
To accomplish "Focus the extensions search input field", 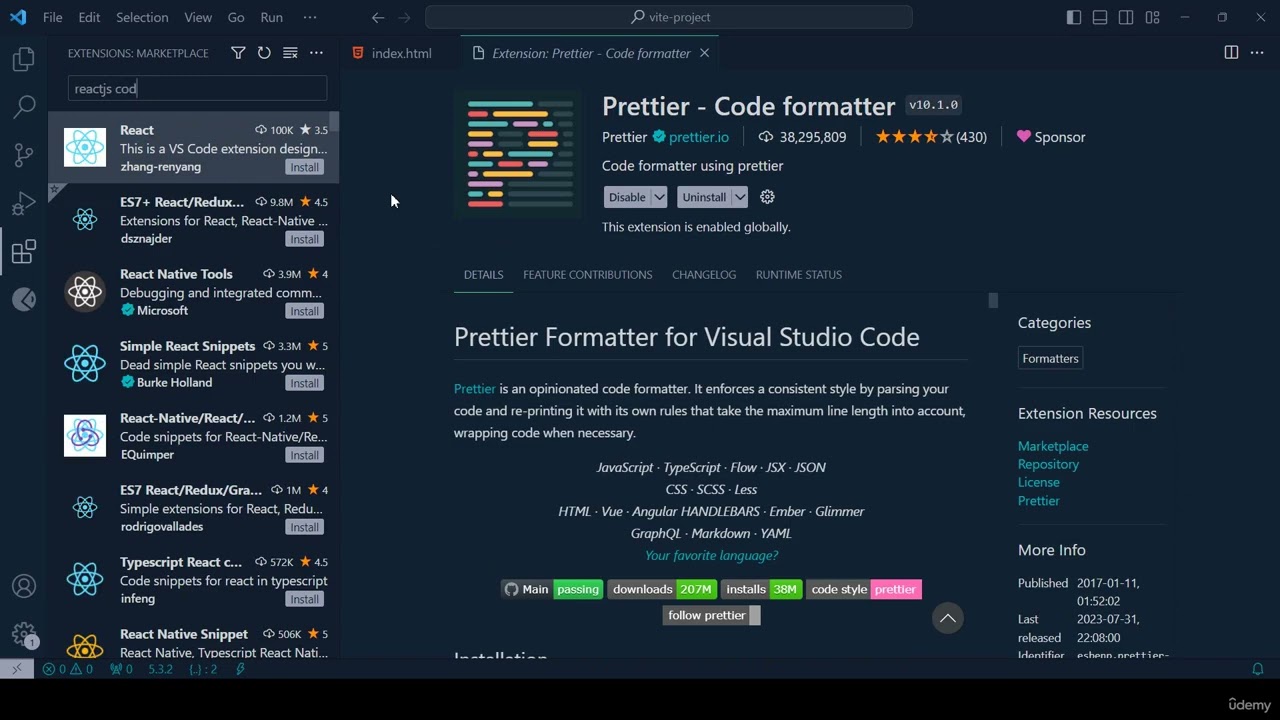I will click(x=197, y=88).
